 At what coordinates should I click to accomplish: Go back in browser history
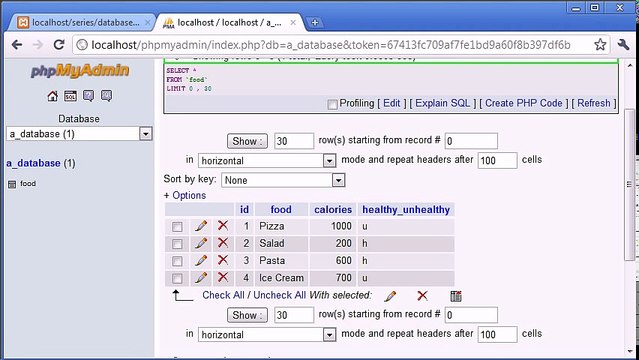17,44
